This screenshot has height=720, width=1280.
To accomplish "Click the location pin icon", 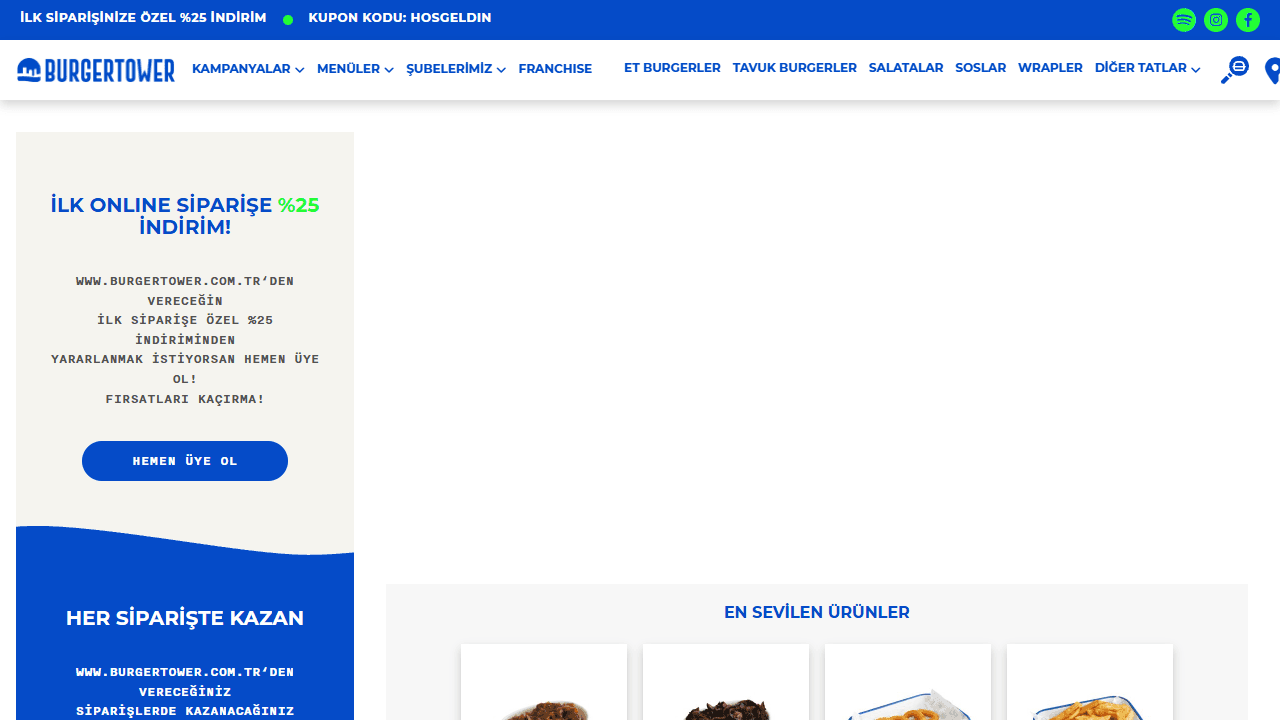I will tap(1272, 71).
